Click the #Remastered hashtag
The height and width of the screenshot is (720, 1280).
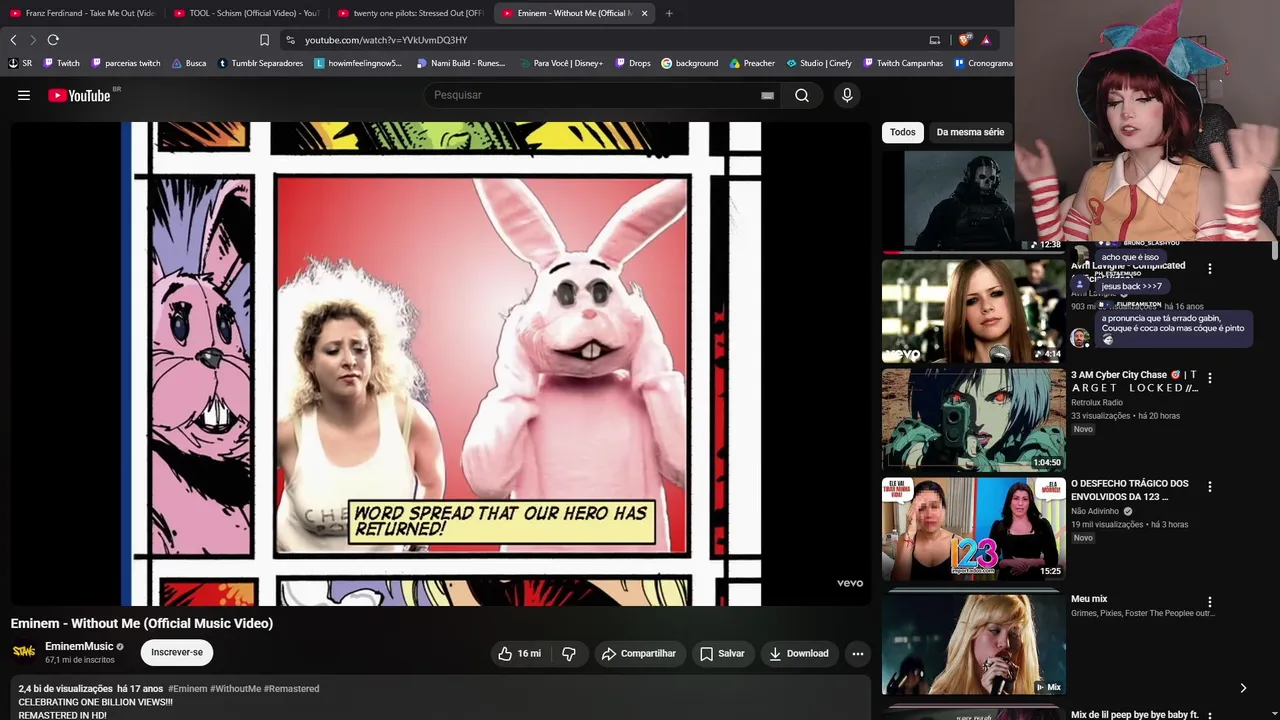291,689
